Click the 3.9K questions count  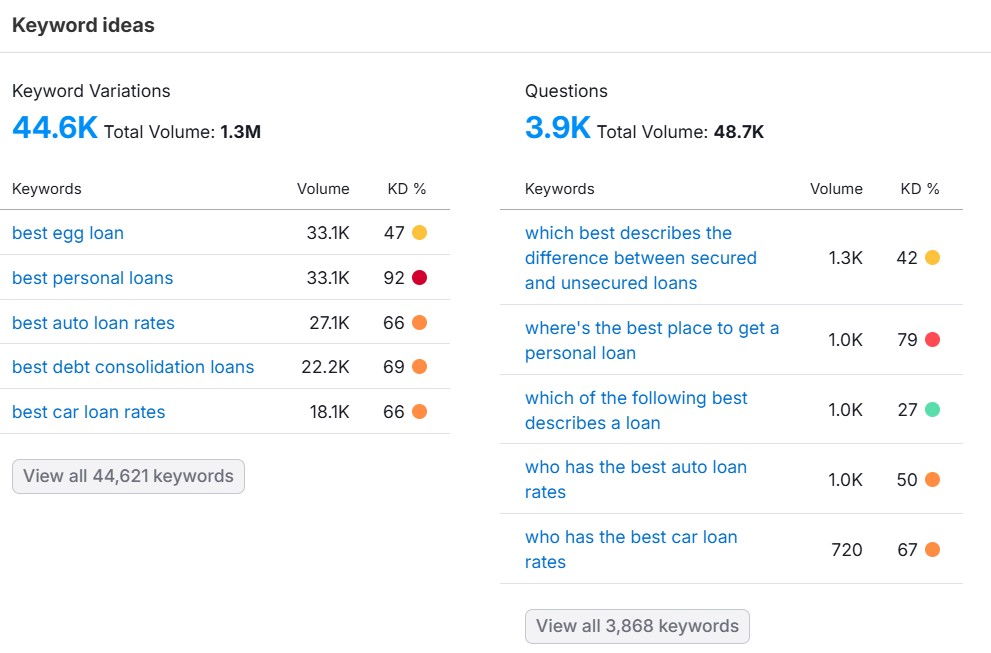click(557, 128)
